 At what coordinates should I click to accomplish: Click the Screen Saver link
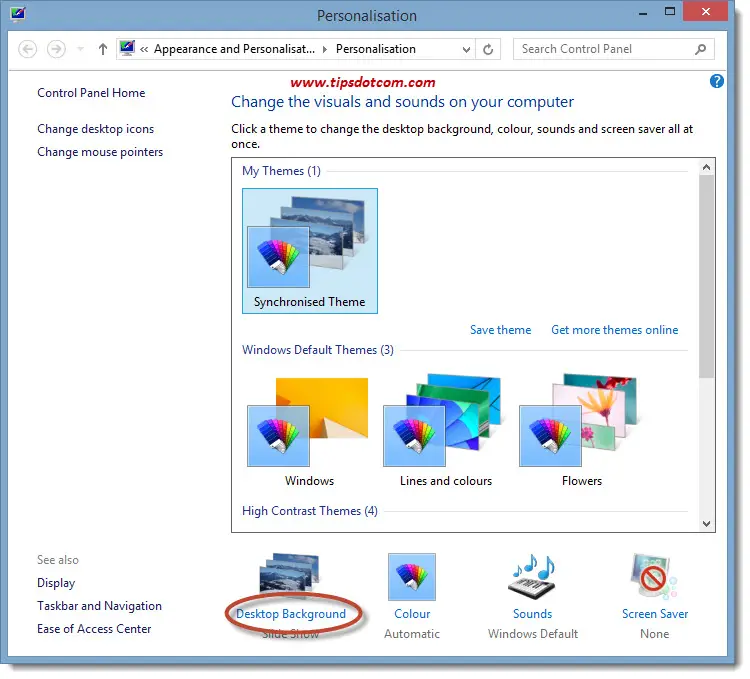[x=655, y=614]
